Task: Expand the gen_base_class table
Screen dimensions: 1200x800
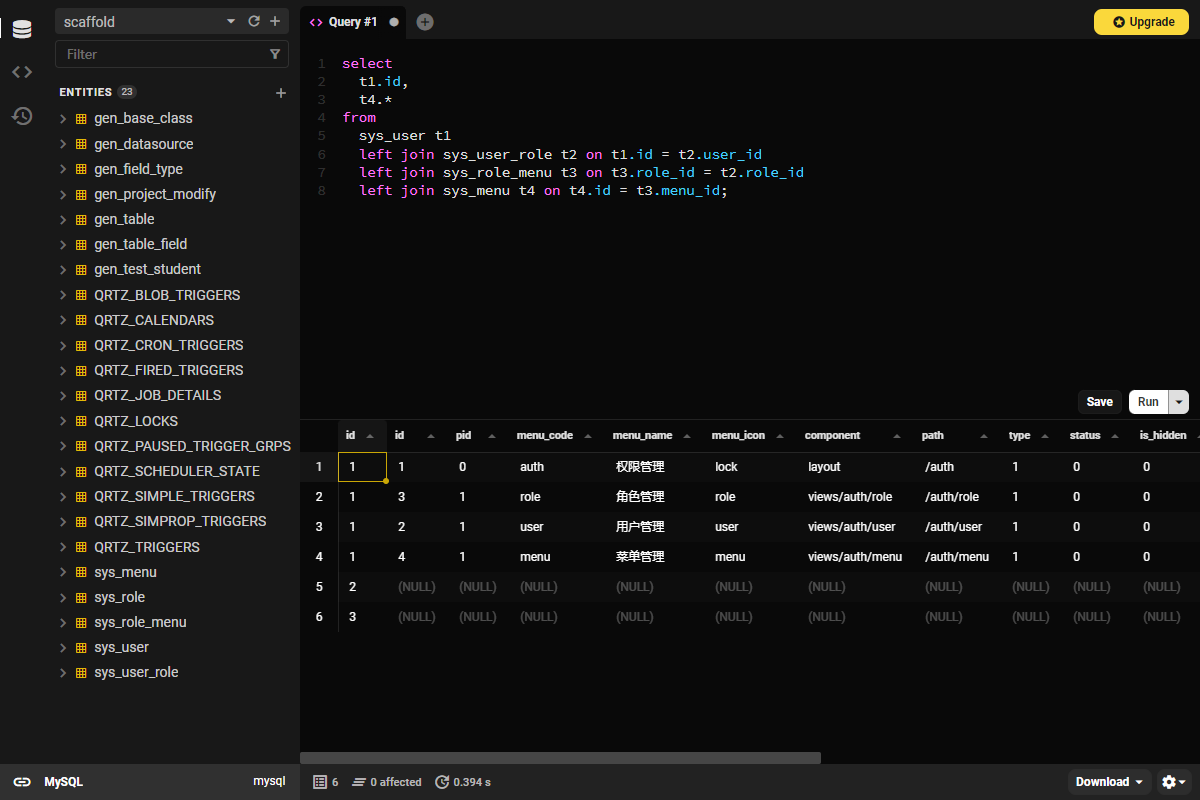Action: coord(63,118)
